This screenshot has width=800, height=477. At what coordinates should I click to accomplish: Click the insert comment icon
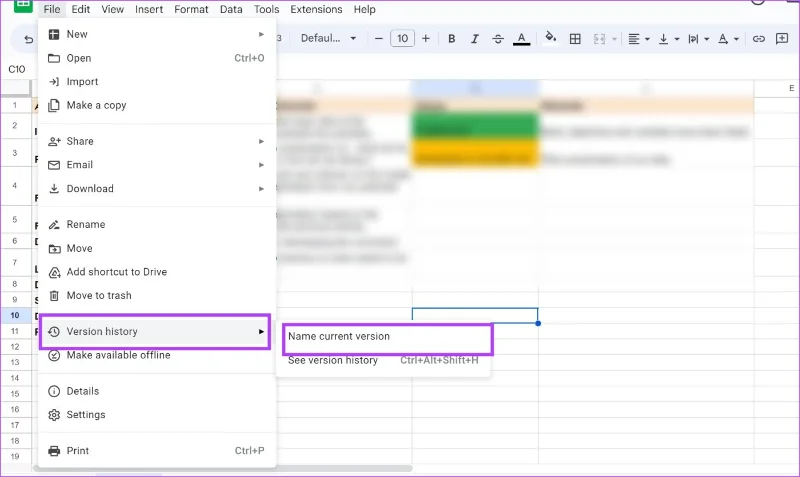pos(782,39)
